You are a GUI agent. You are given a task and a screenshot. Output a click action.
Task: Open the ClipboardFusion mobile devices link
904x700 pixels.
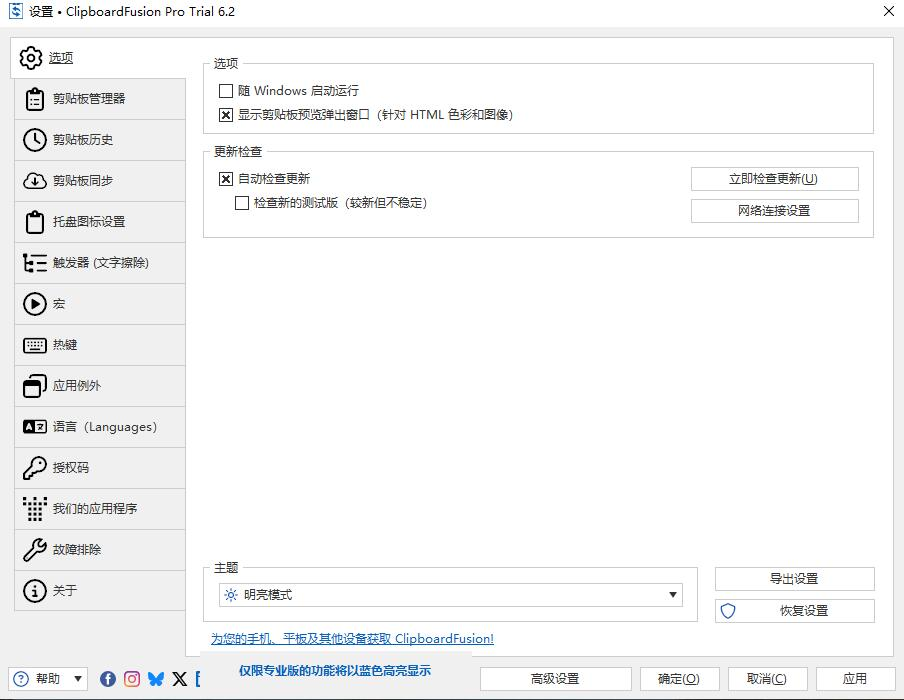(x=352, y=639)
